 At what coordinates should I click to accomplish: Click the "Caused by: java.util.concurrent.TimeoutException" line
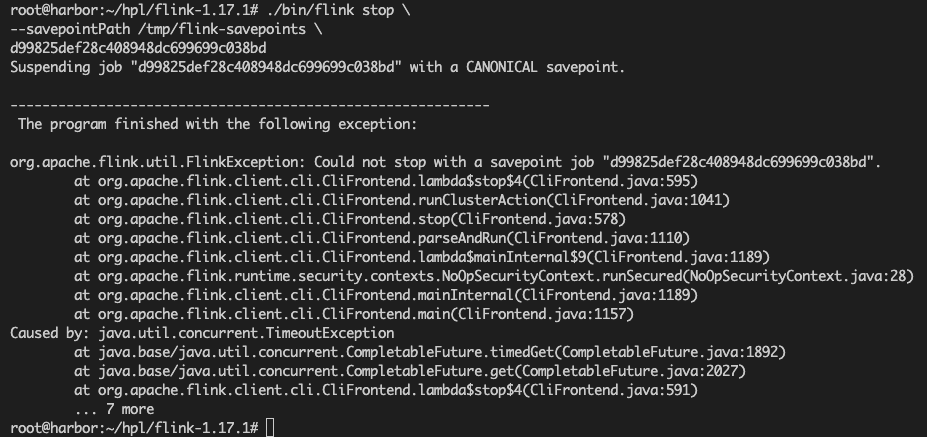[x=202, y=333]
